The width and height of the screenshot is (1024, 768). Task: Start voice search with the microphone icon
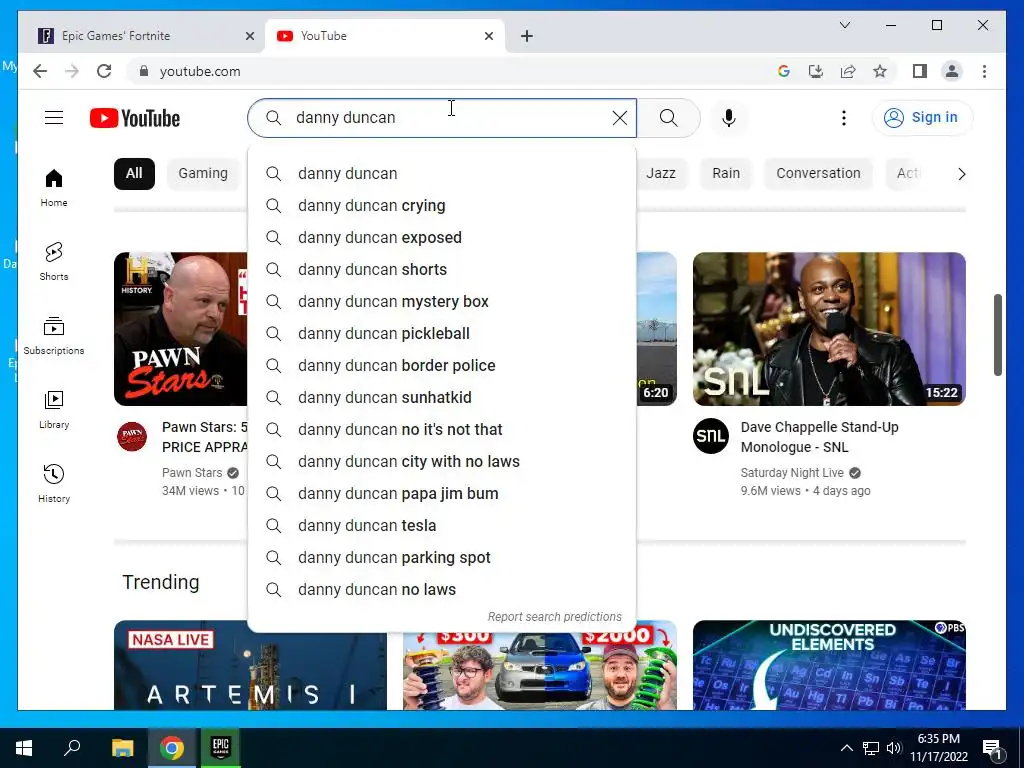click(729, 118)
